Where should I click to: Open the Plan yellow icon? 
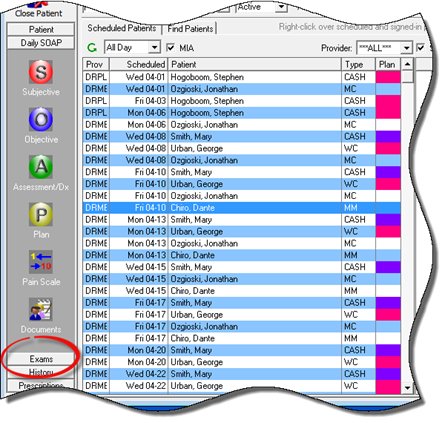41,214
